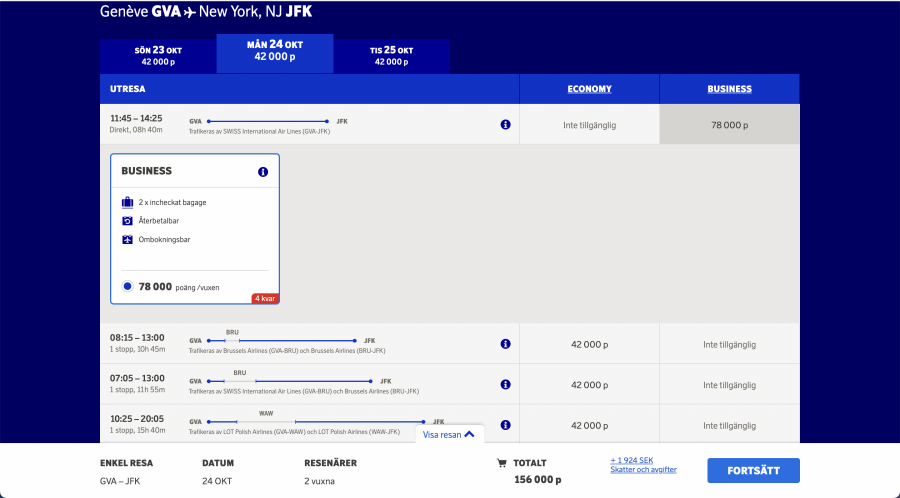Select 78 000 p Business fare cell
The width and height of the screenshot is (900, 498).
729,125
